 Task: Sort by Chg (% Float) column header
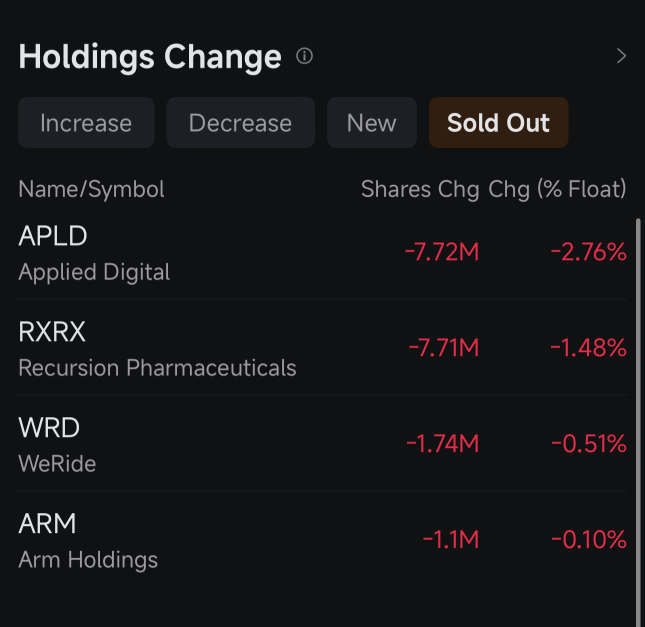click(557, 190)
